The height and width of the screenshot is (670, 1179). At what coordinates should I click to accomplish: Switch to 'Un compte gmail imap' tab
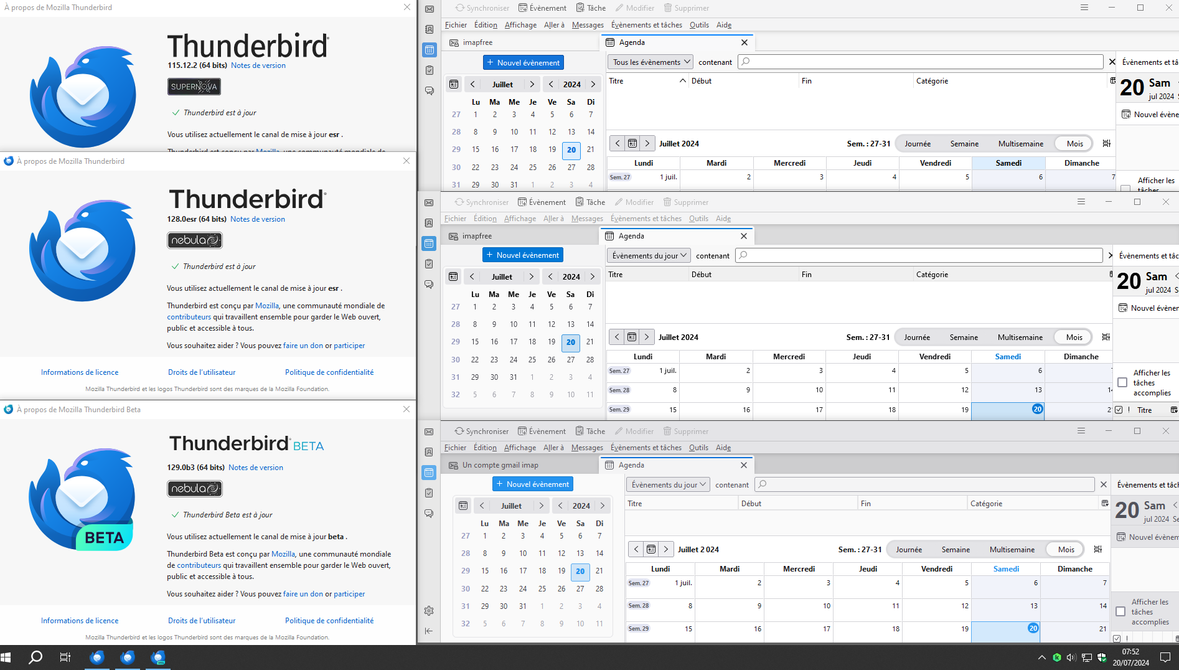499,465
